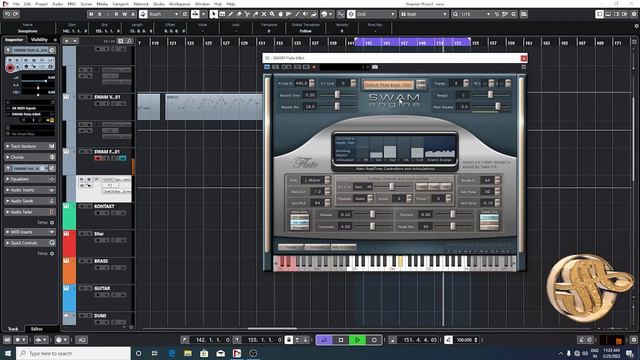Toggle global Mute state M button
640x360 pixels.
pyautogui.click(x=91, y=14)
